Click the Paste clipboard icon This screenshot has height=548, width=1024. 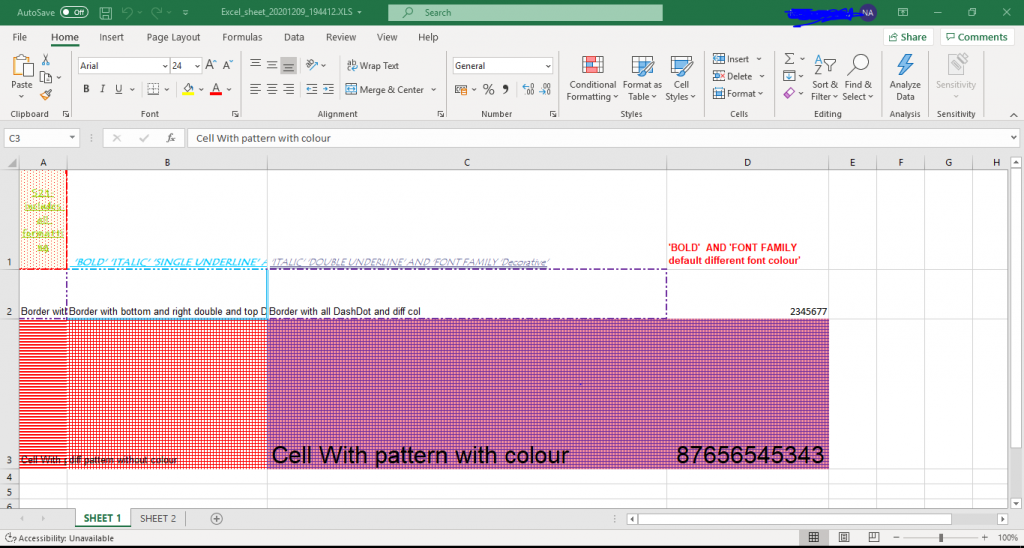[x=22, y=65]
